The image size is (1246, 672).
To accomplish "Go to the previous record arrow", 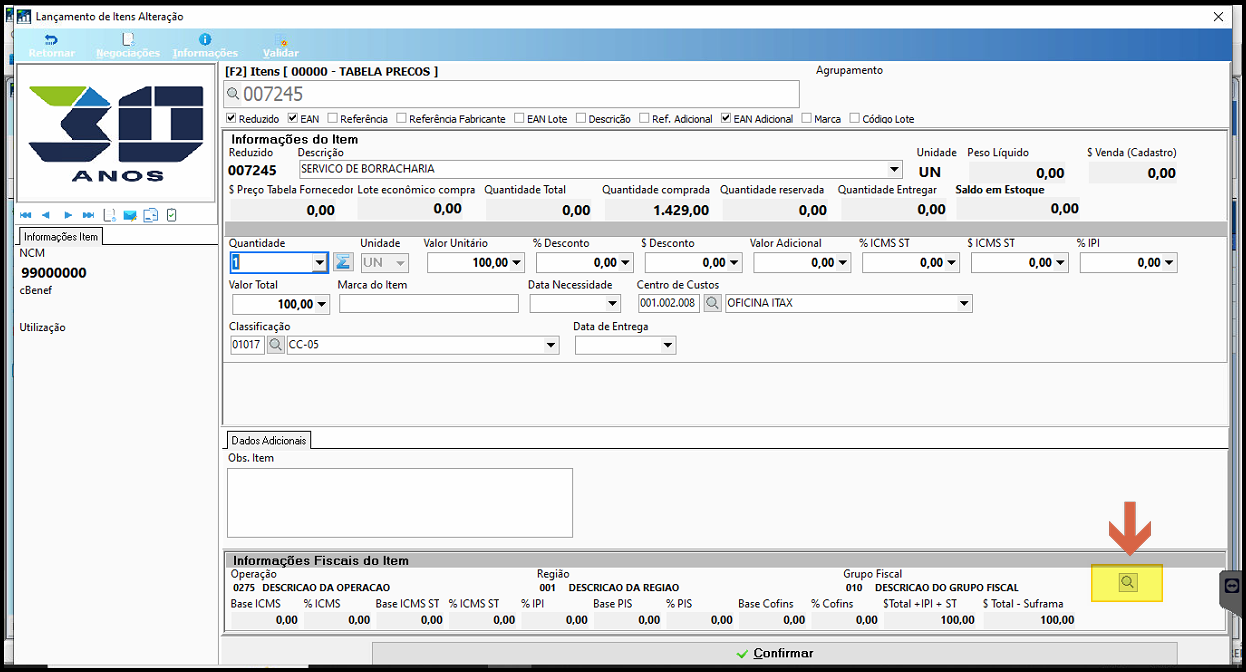I will (47, 215).
